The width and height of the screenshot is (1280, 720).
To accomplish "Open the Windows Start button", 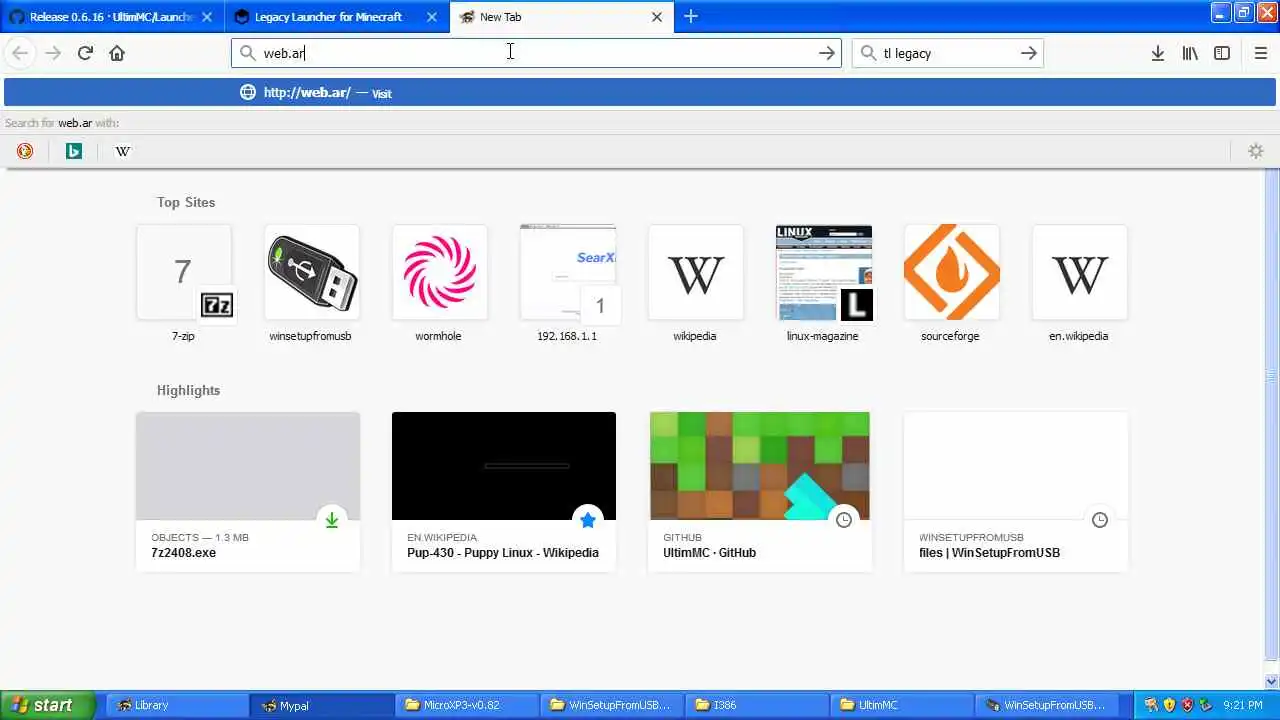I will 47,705.
